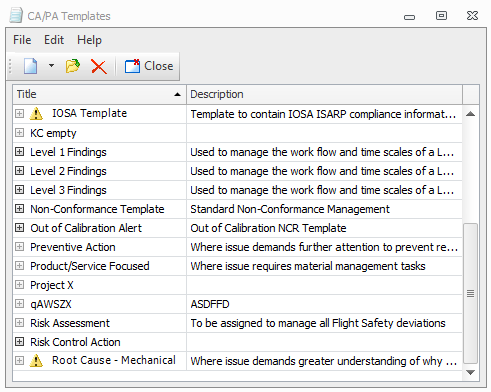Open the New template dropdown arrow

[51, 66]
